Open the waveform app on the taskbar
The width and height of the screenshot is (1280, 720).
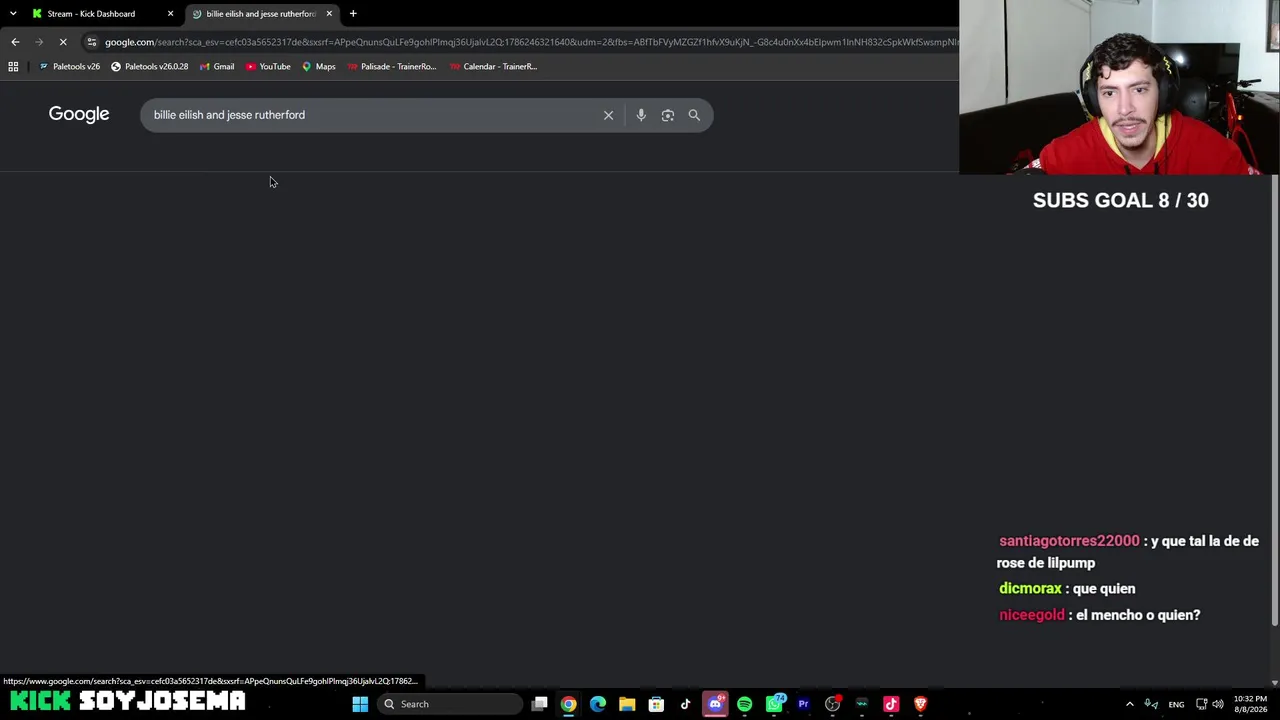pyautogui.click(x=862, y=704)
